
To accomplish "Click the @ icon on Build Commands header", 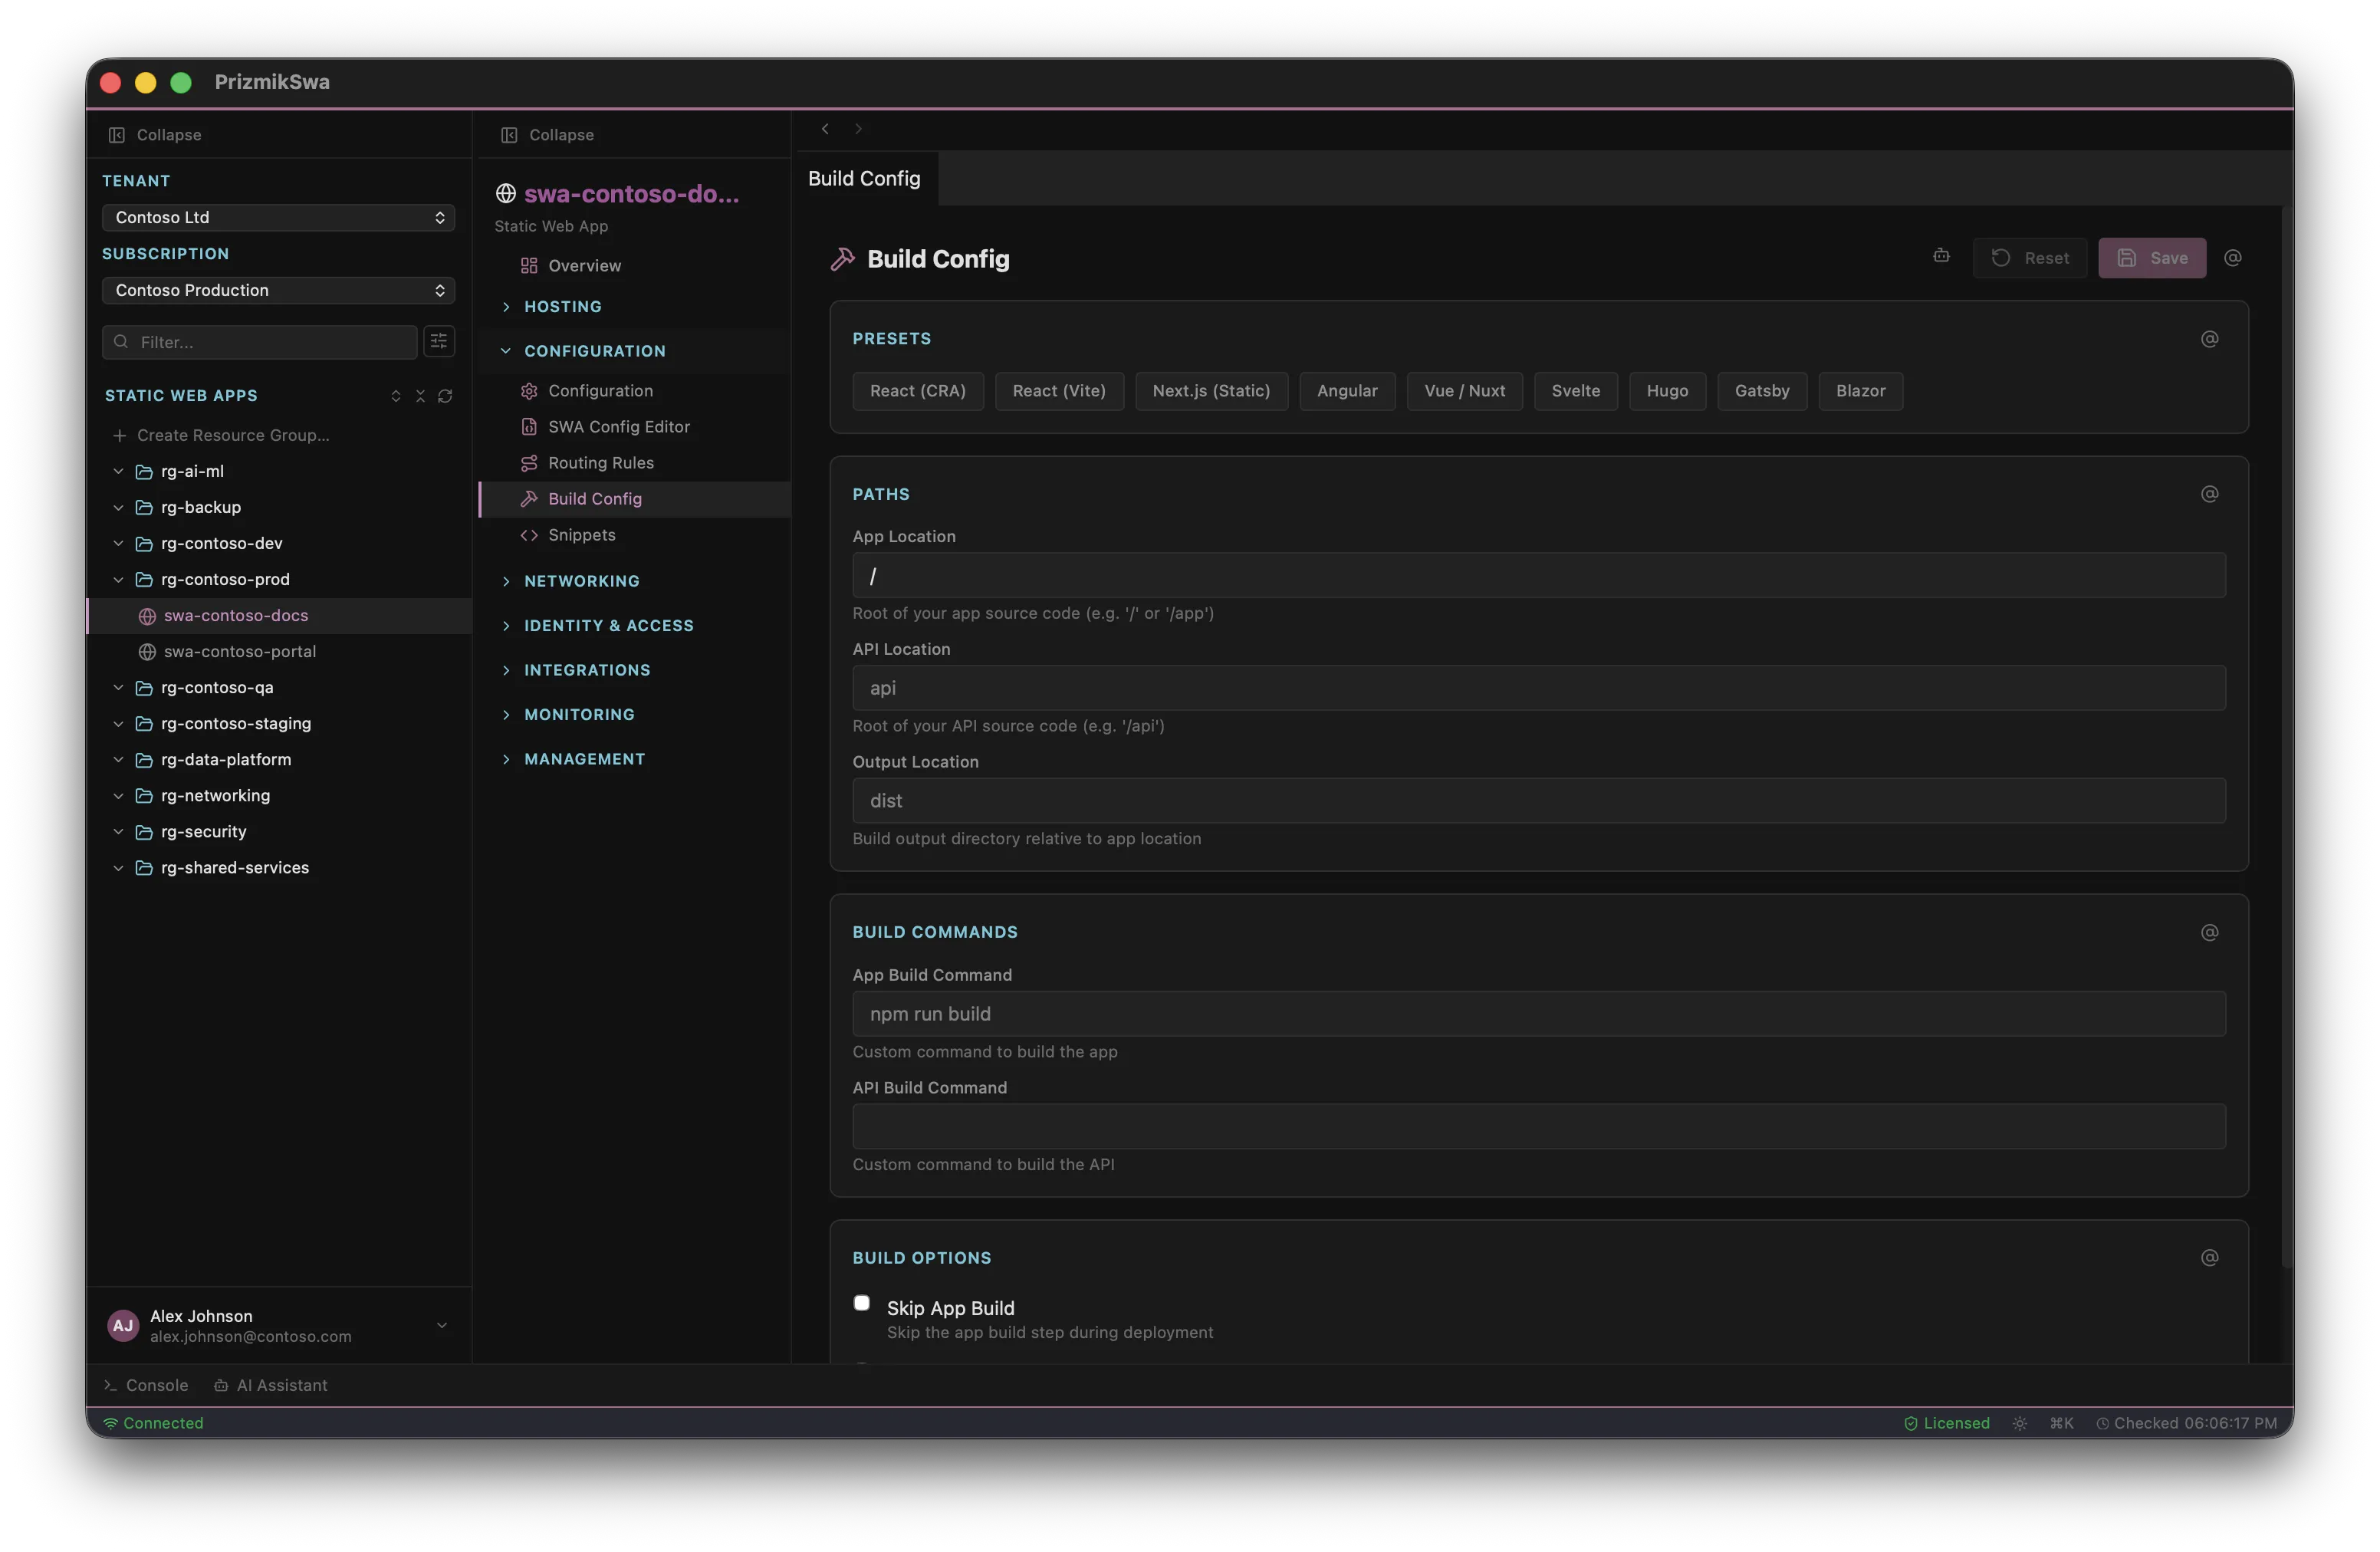I will pos(2209,932).
